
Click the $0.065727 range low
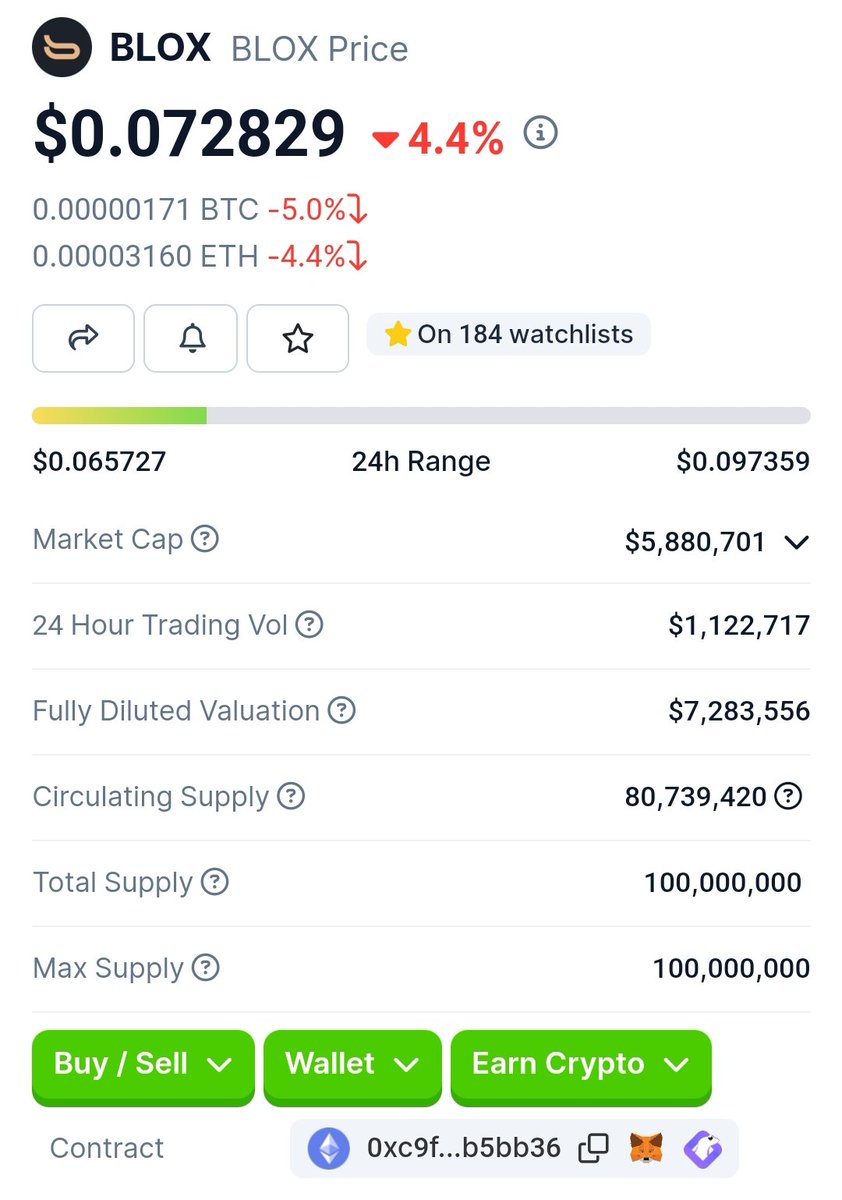tap(99, 461)
